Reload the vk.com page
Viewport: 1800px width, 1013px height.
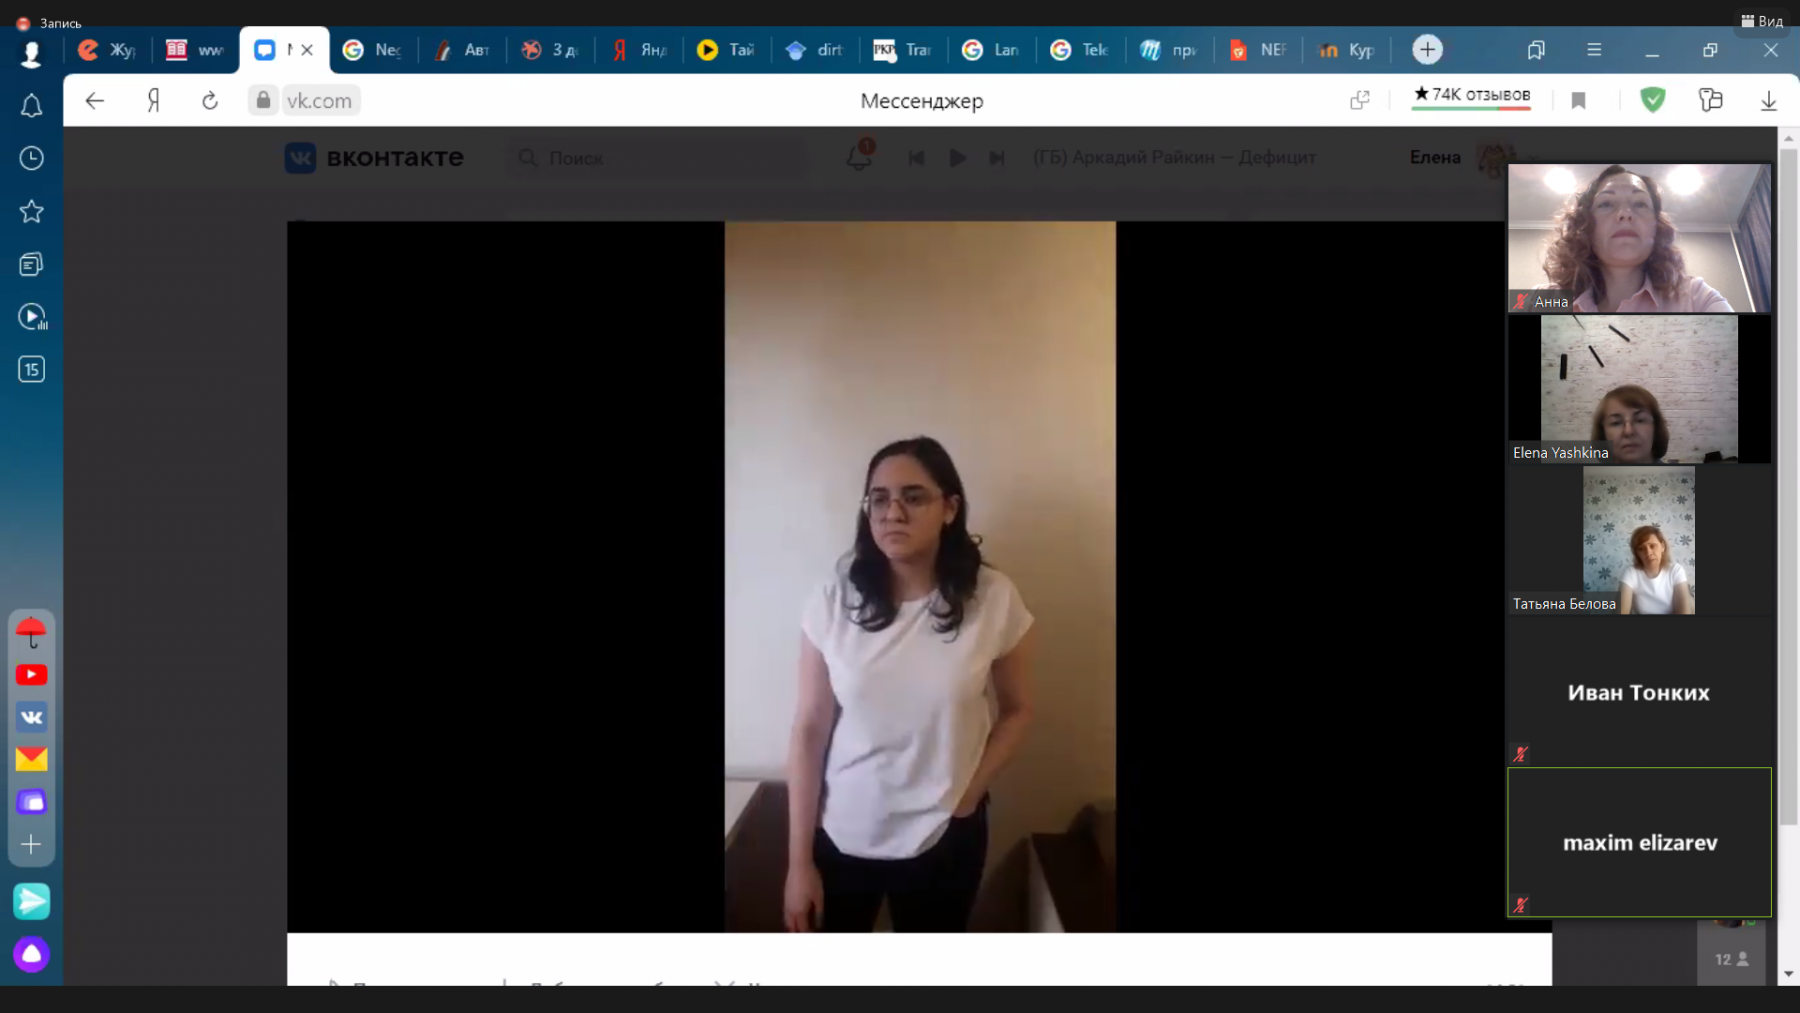click(210, 100)
